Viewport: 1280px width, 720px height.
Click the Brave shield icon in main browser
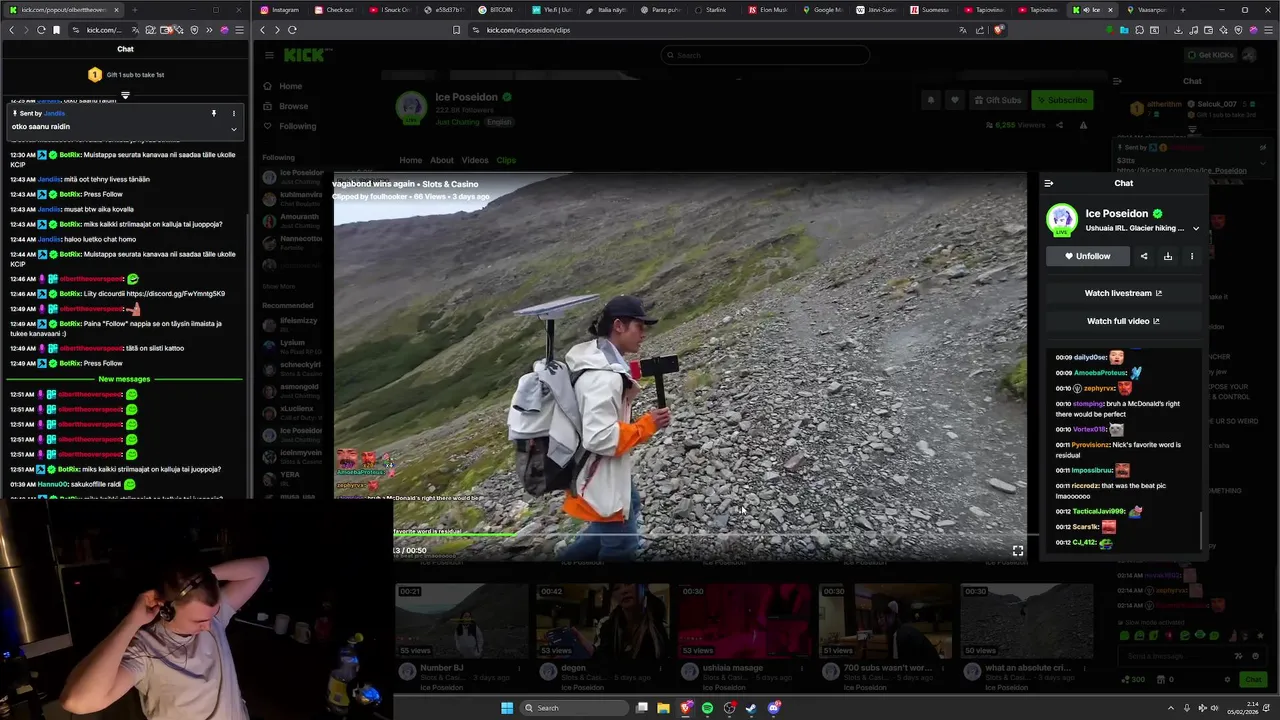[x=997, y=30]
